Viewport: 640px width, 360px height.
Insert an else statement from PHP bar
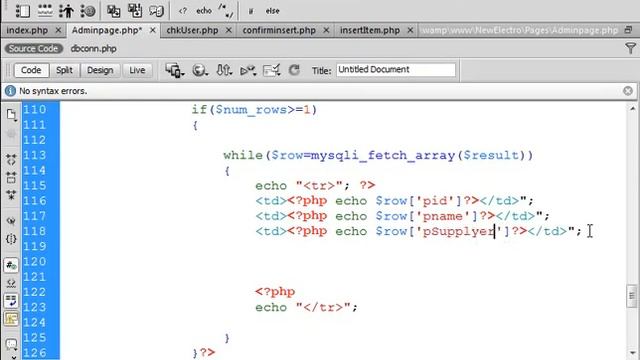272,11
